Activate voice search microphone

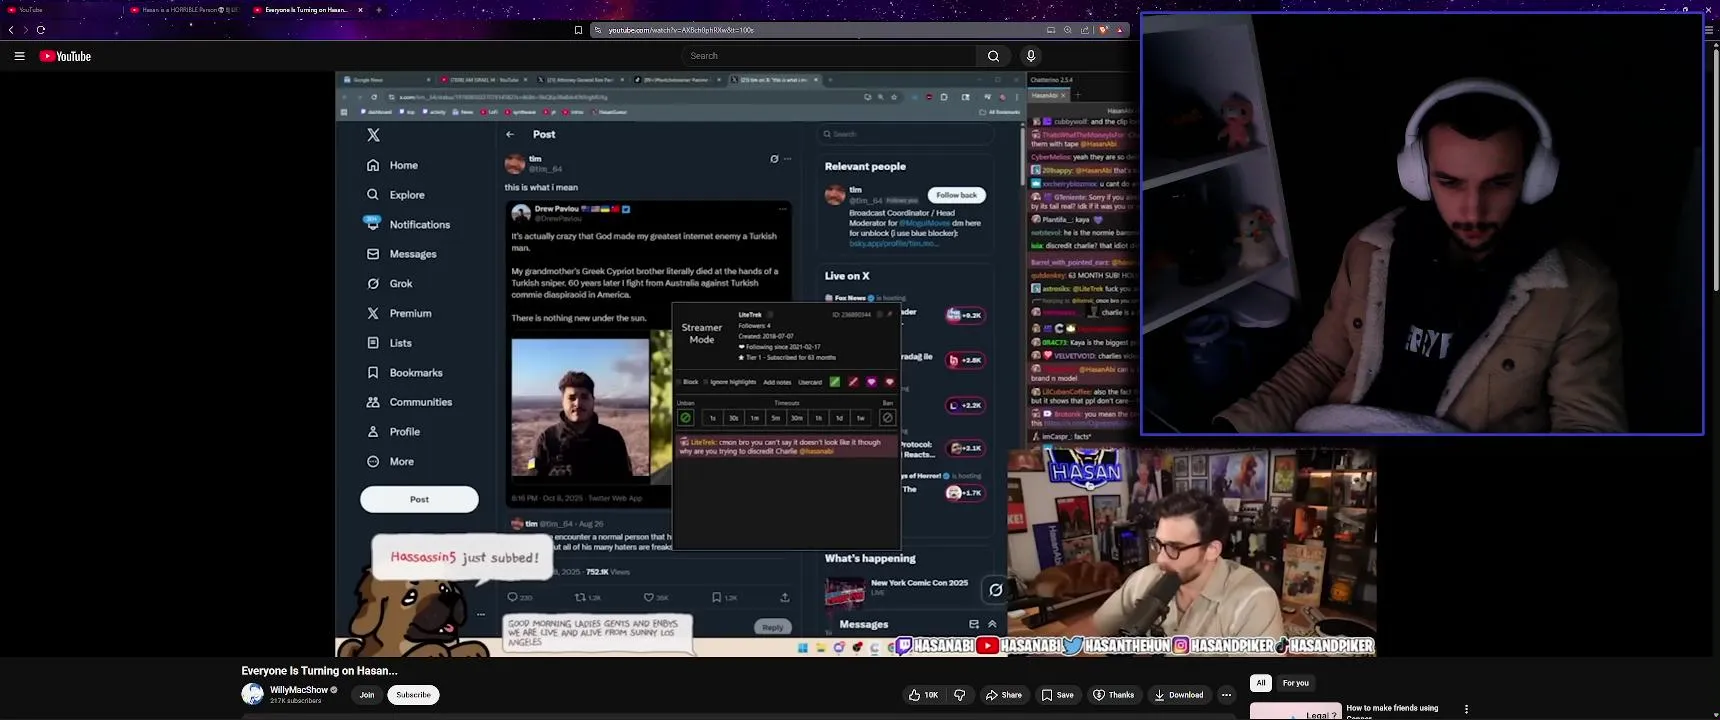tap(1031, 56)
